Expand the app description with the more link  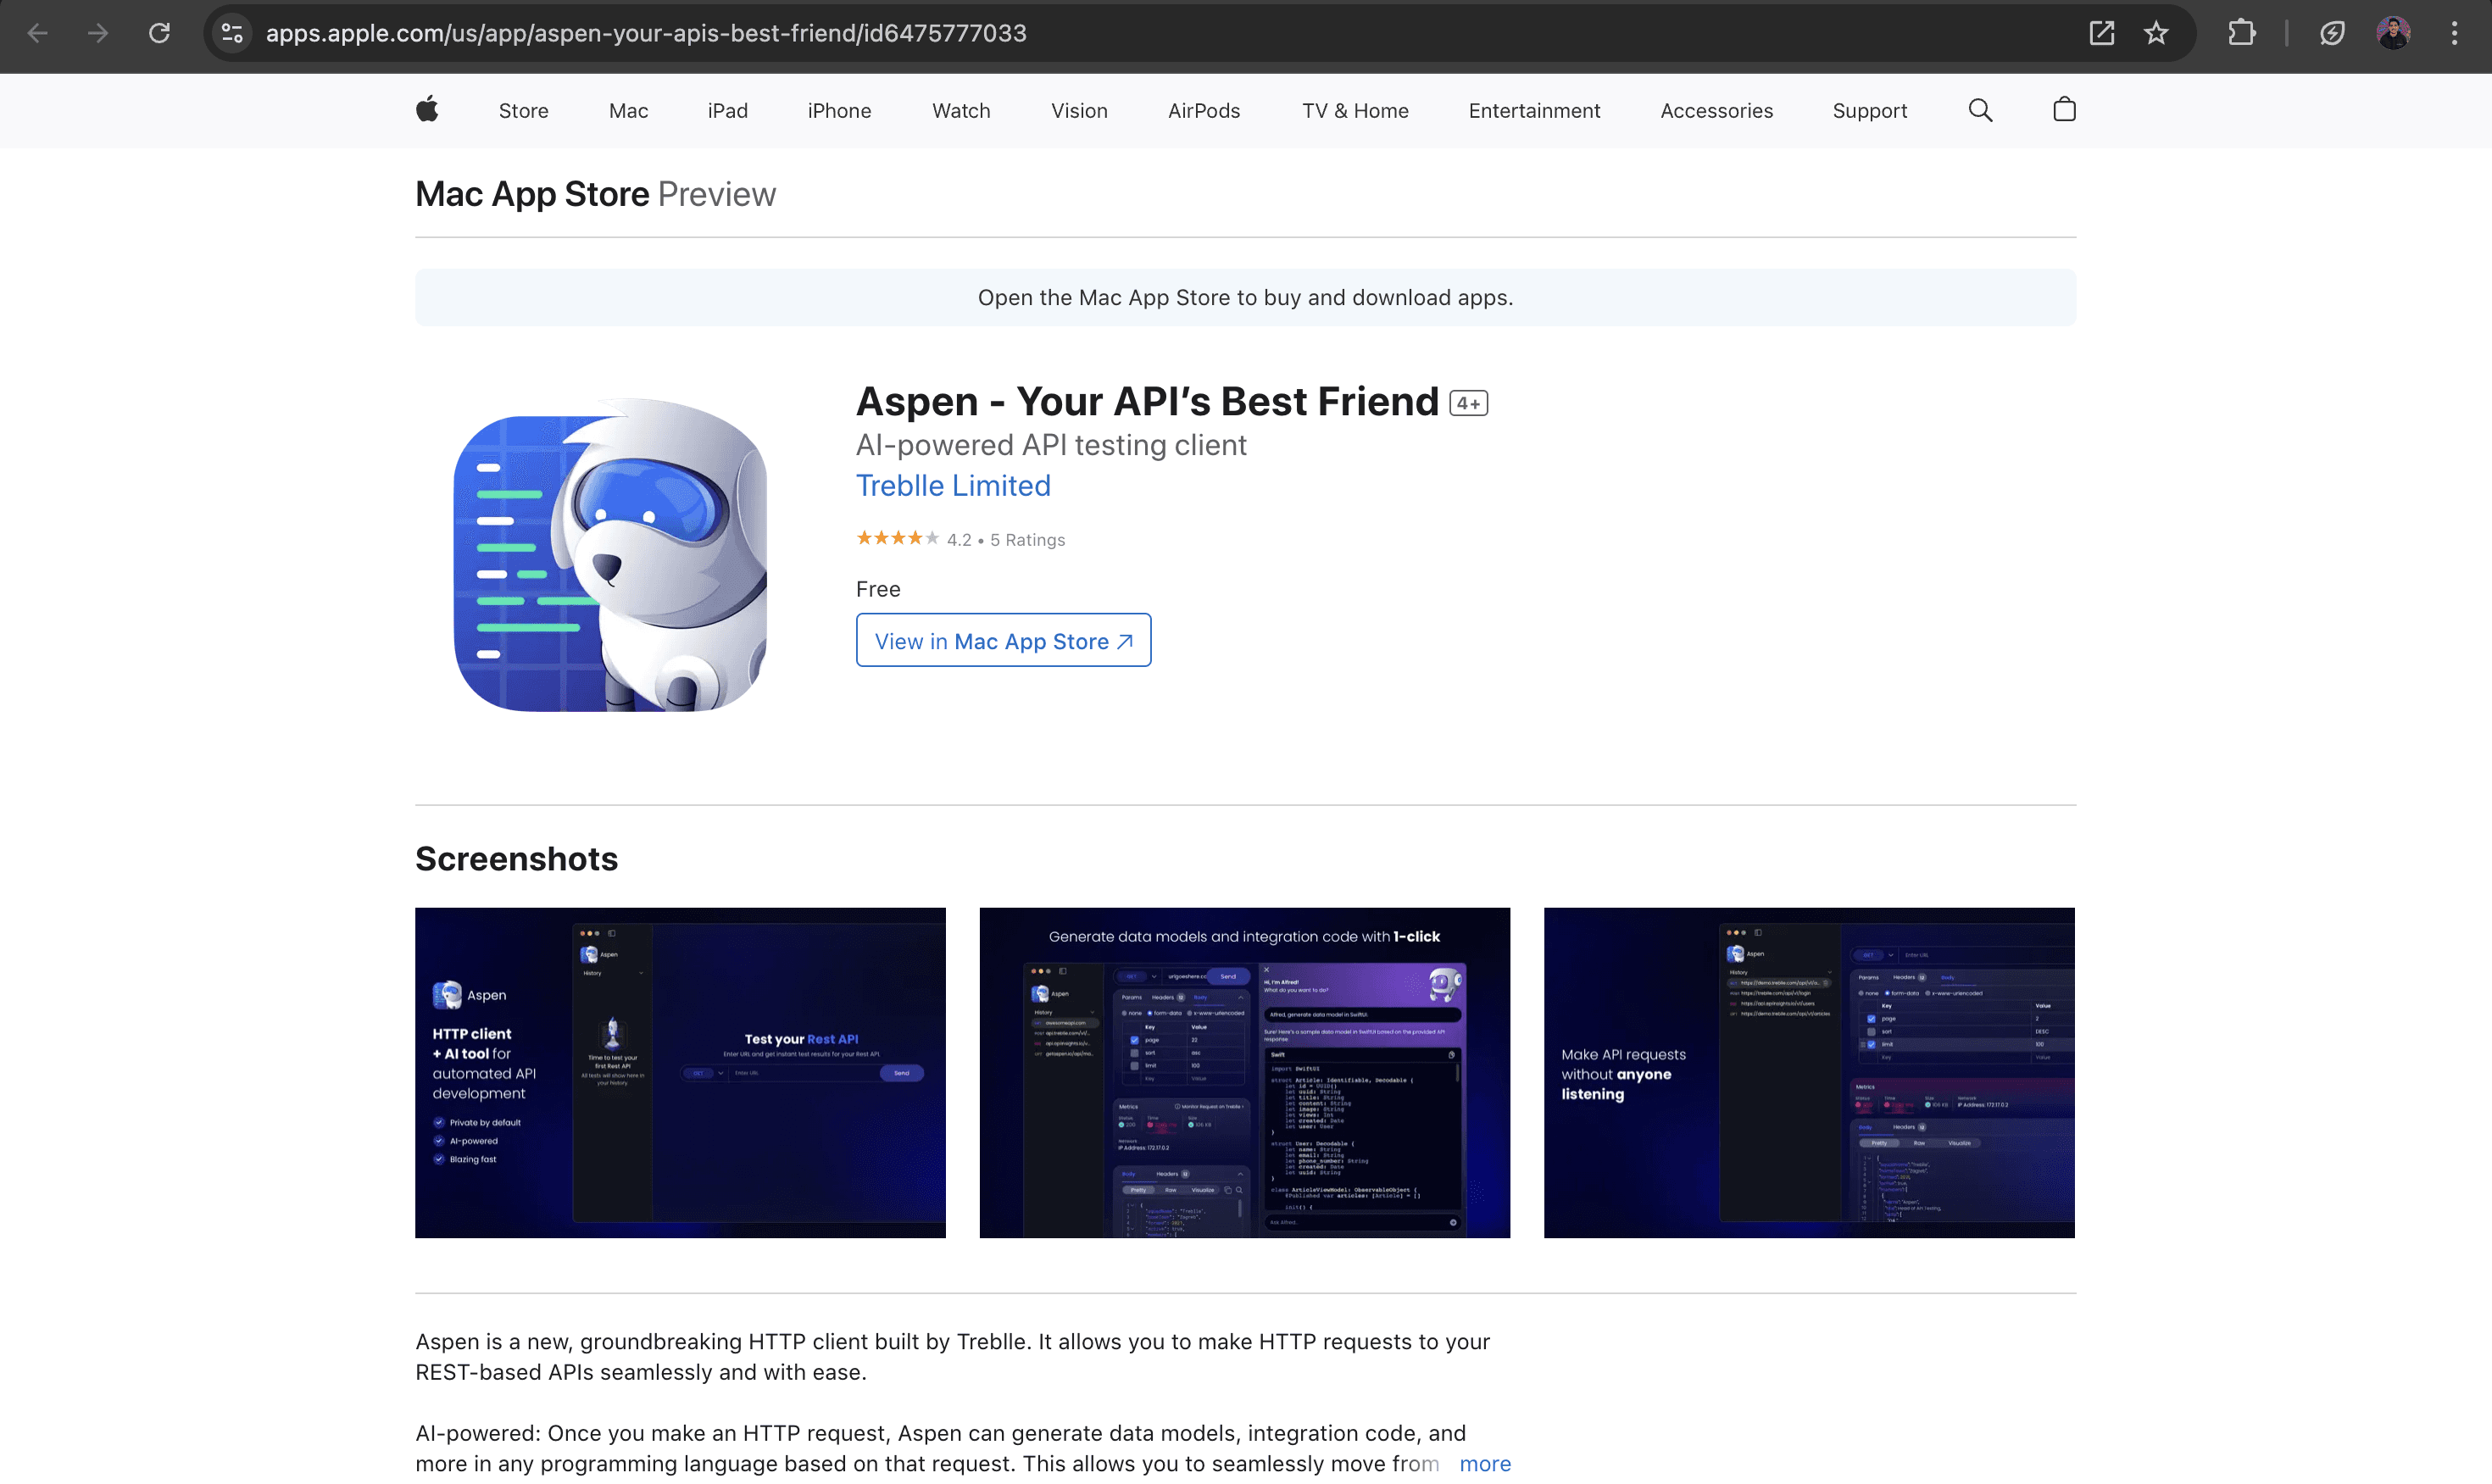pyautogui.click(x=1486, y=1463)
